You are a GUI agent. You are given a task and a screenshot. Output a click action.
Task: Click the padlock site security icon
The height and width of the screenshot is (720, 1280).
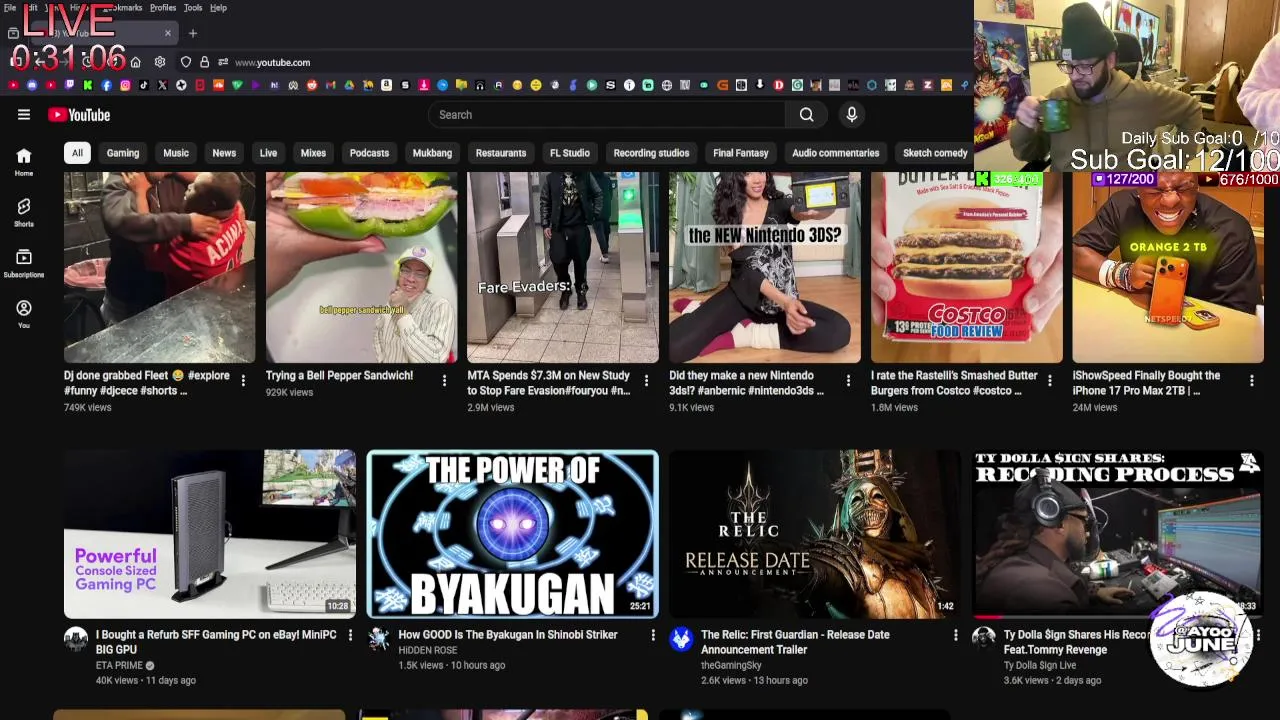click(204, 62)
